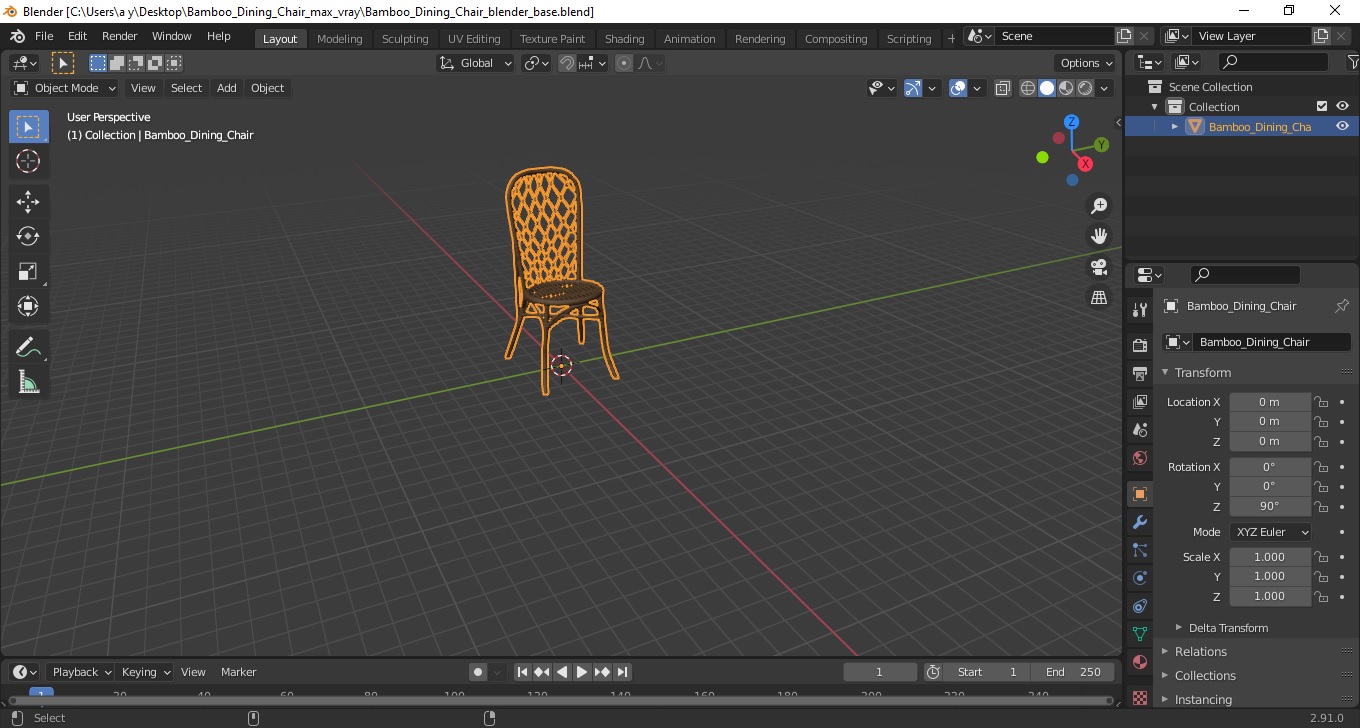Switch to the Shading workspace tab

pyautogui.click(x=624, y=39)
